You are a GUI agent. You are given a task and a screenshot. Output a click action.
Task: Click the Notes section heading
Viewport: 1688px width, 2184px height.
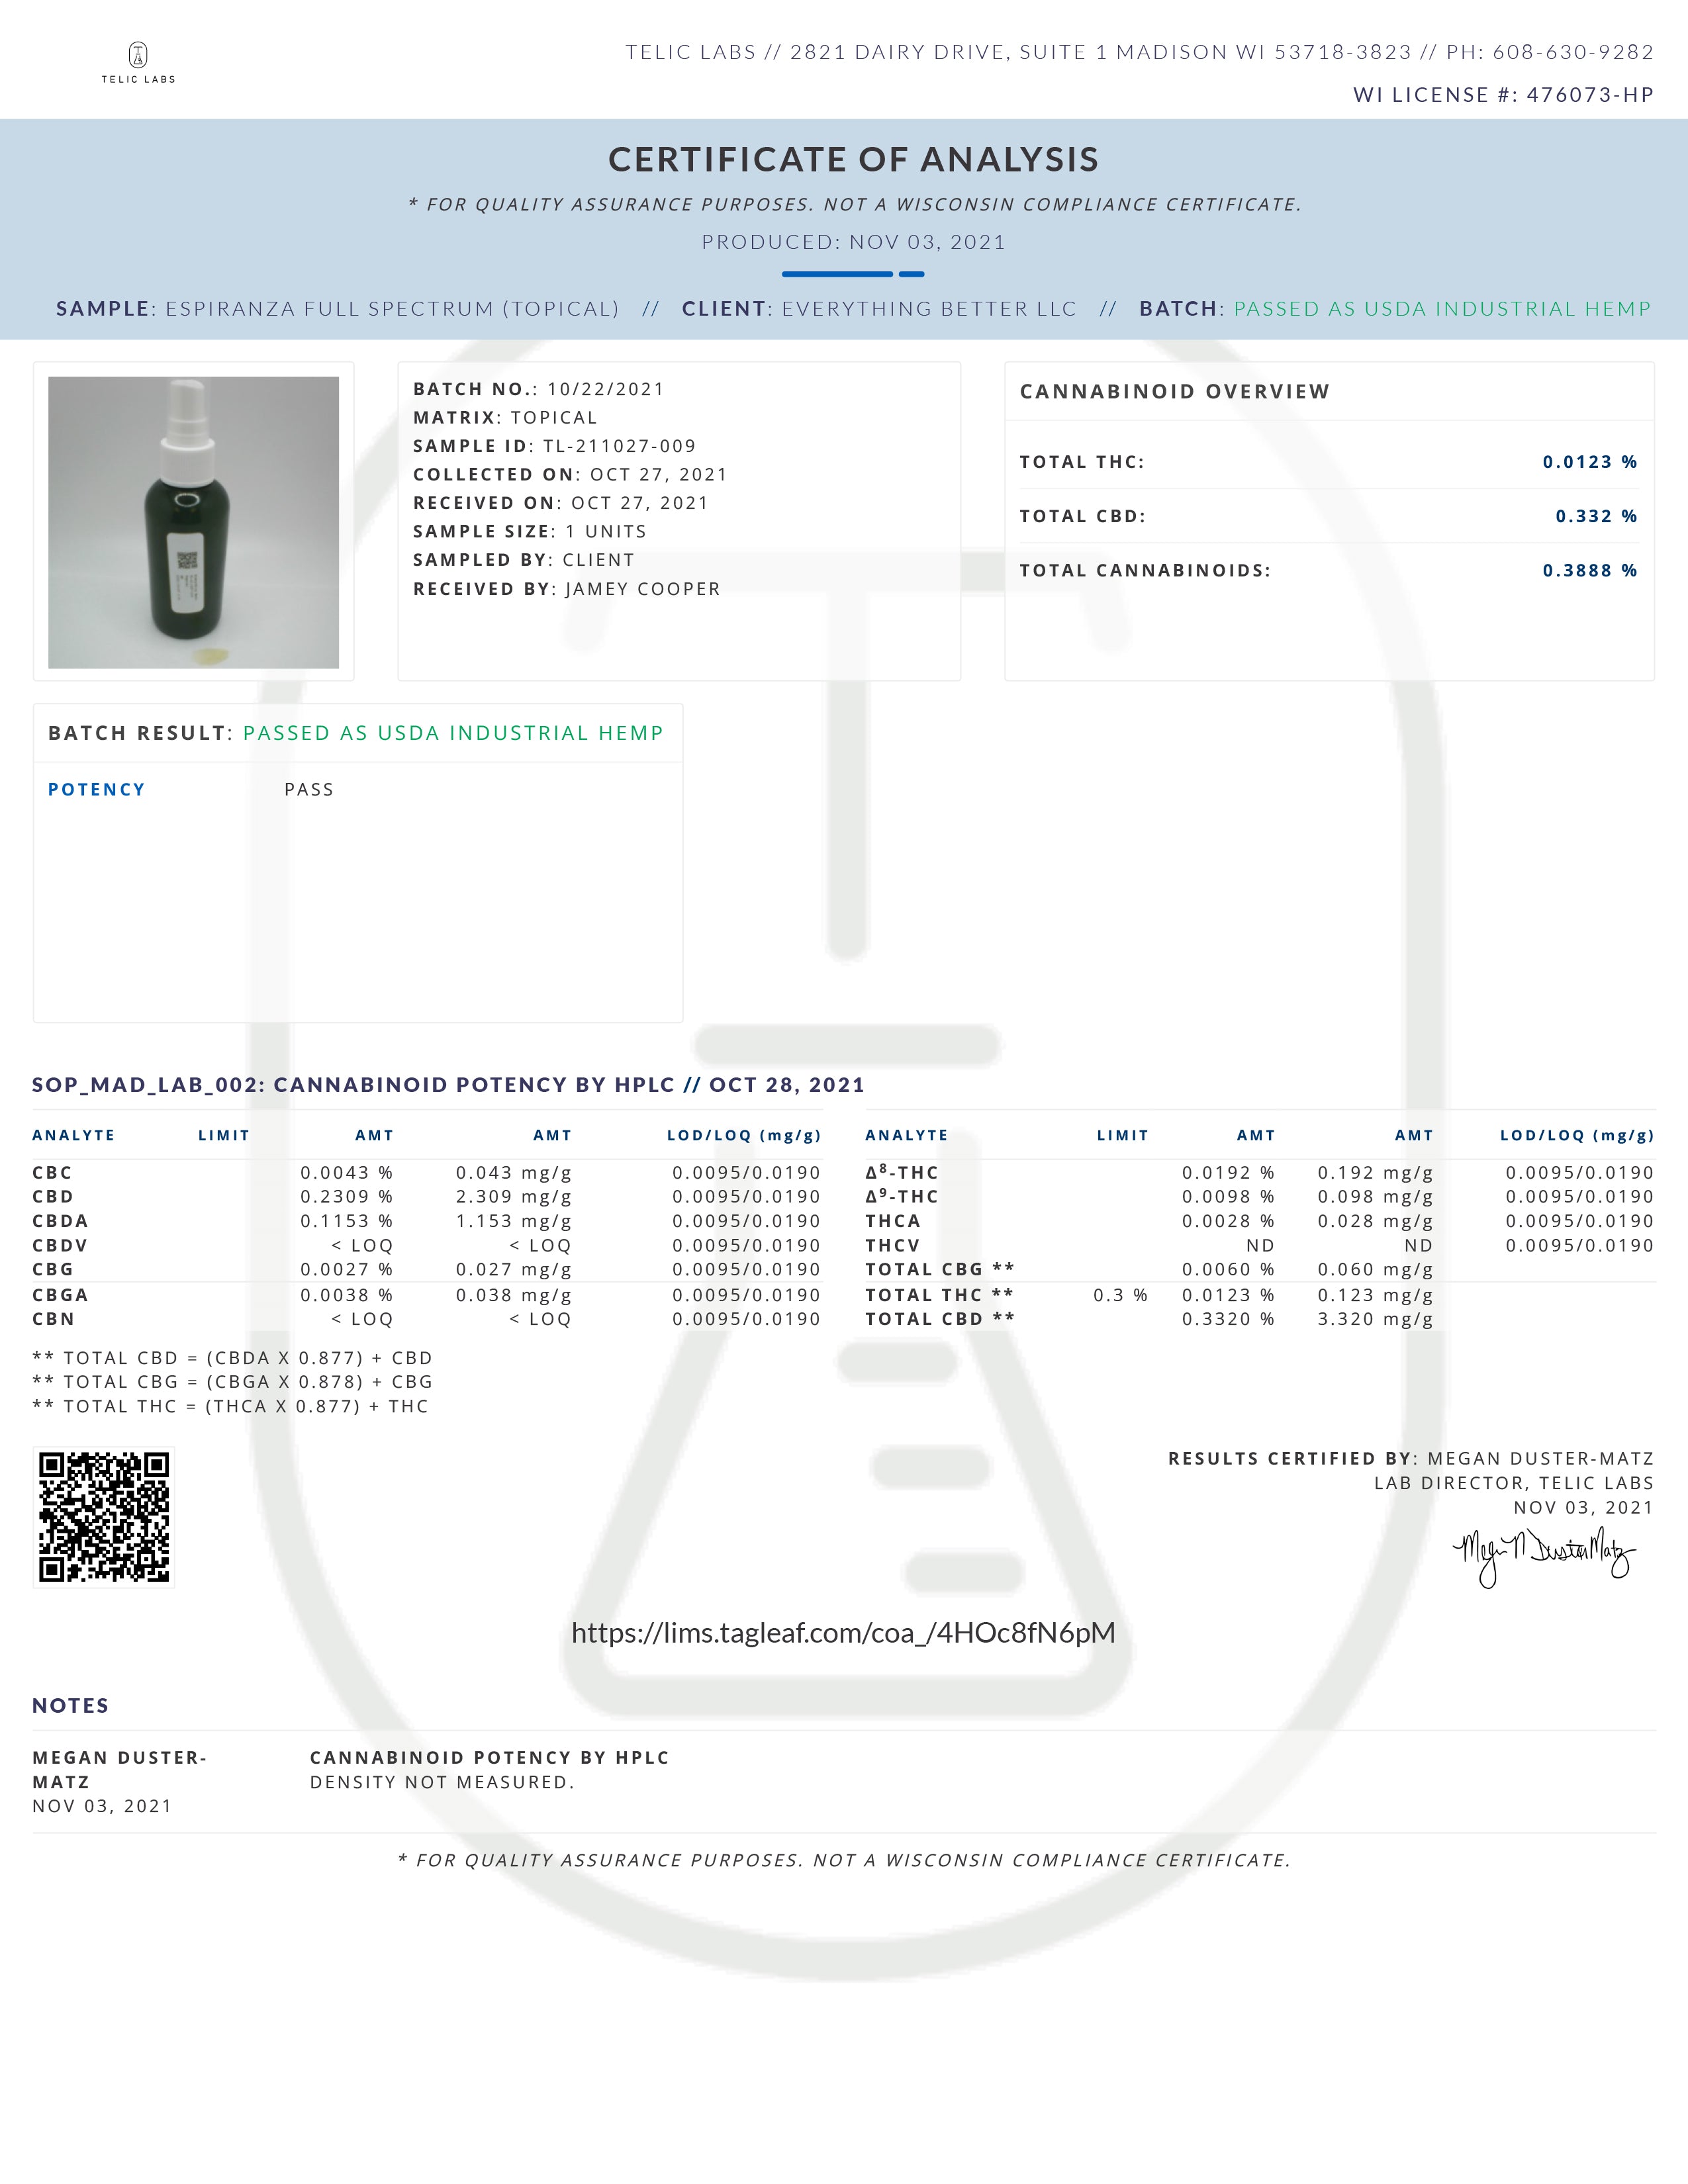pos(70,1706)
